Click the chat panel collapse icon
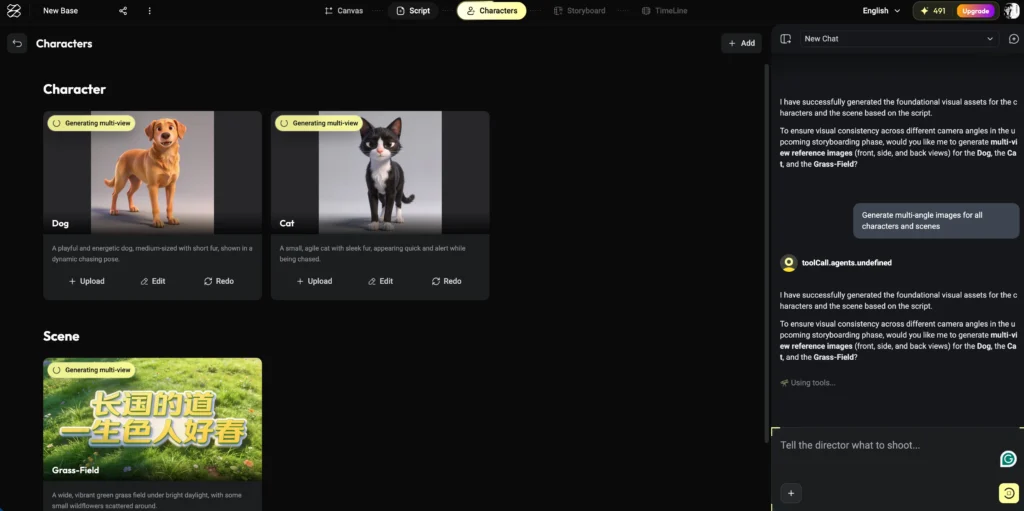Screen dimensions: 1024x511 [786, 39]
